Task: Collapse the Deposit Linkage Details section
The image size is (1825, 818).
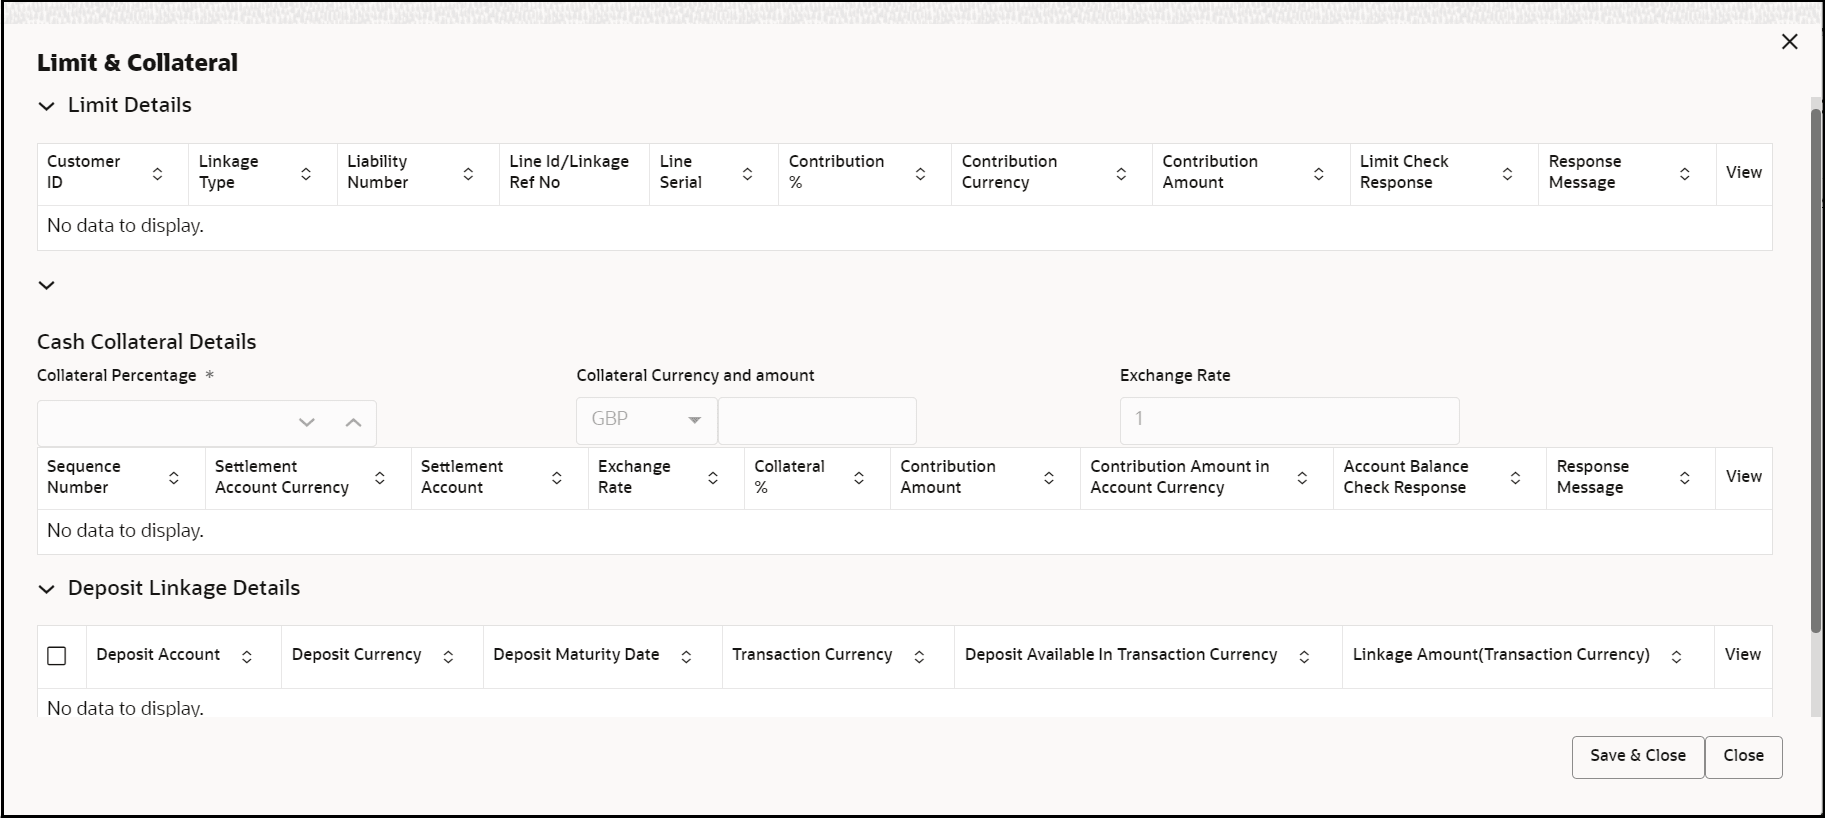Action: point(47,589)
